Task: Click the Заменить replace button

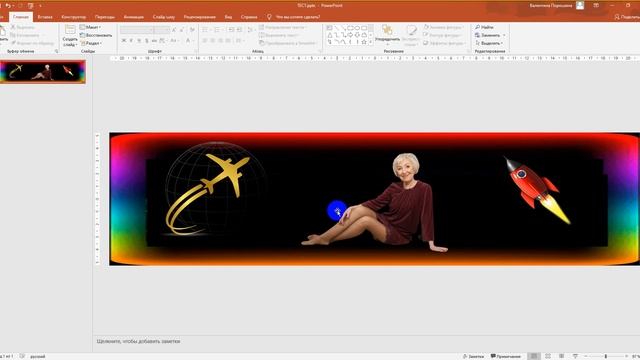Action: [490, 35]
